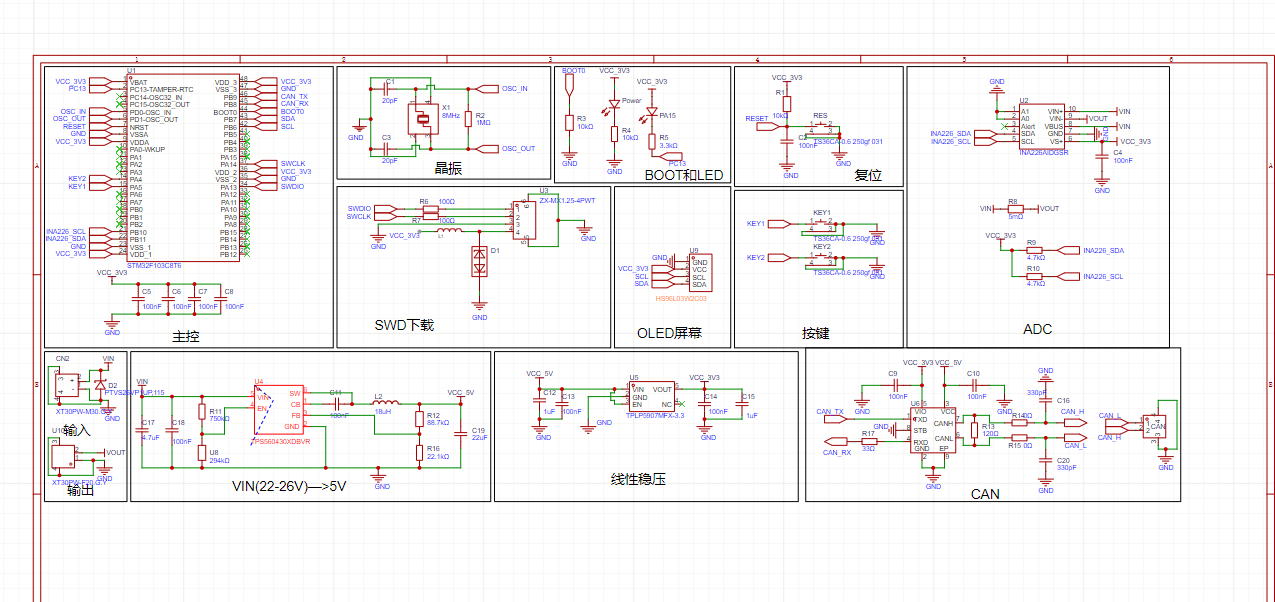The image size is (1275, 602).
Task: Click the '主控' section title
Action: (186, 336)
